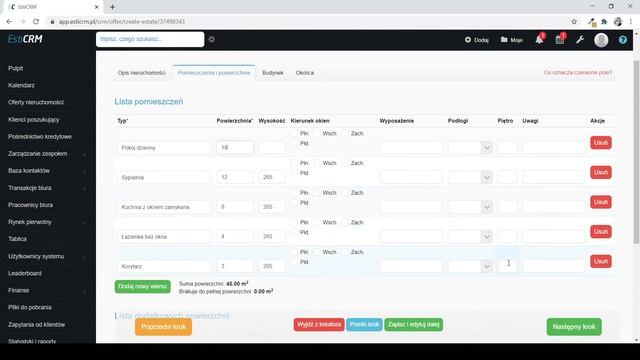The width and height of the screenshot is (640, 360).
Task: Select Pomieszczenia i powierzchnie tab
Action: click(x=214, y=73)
